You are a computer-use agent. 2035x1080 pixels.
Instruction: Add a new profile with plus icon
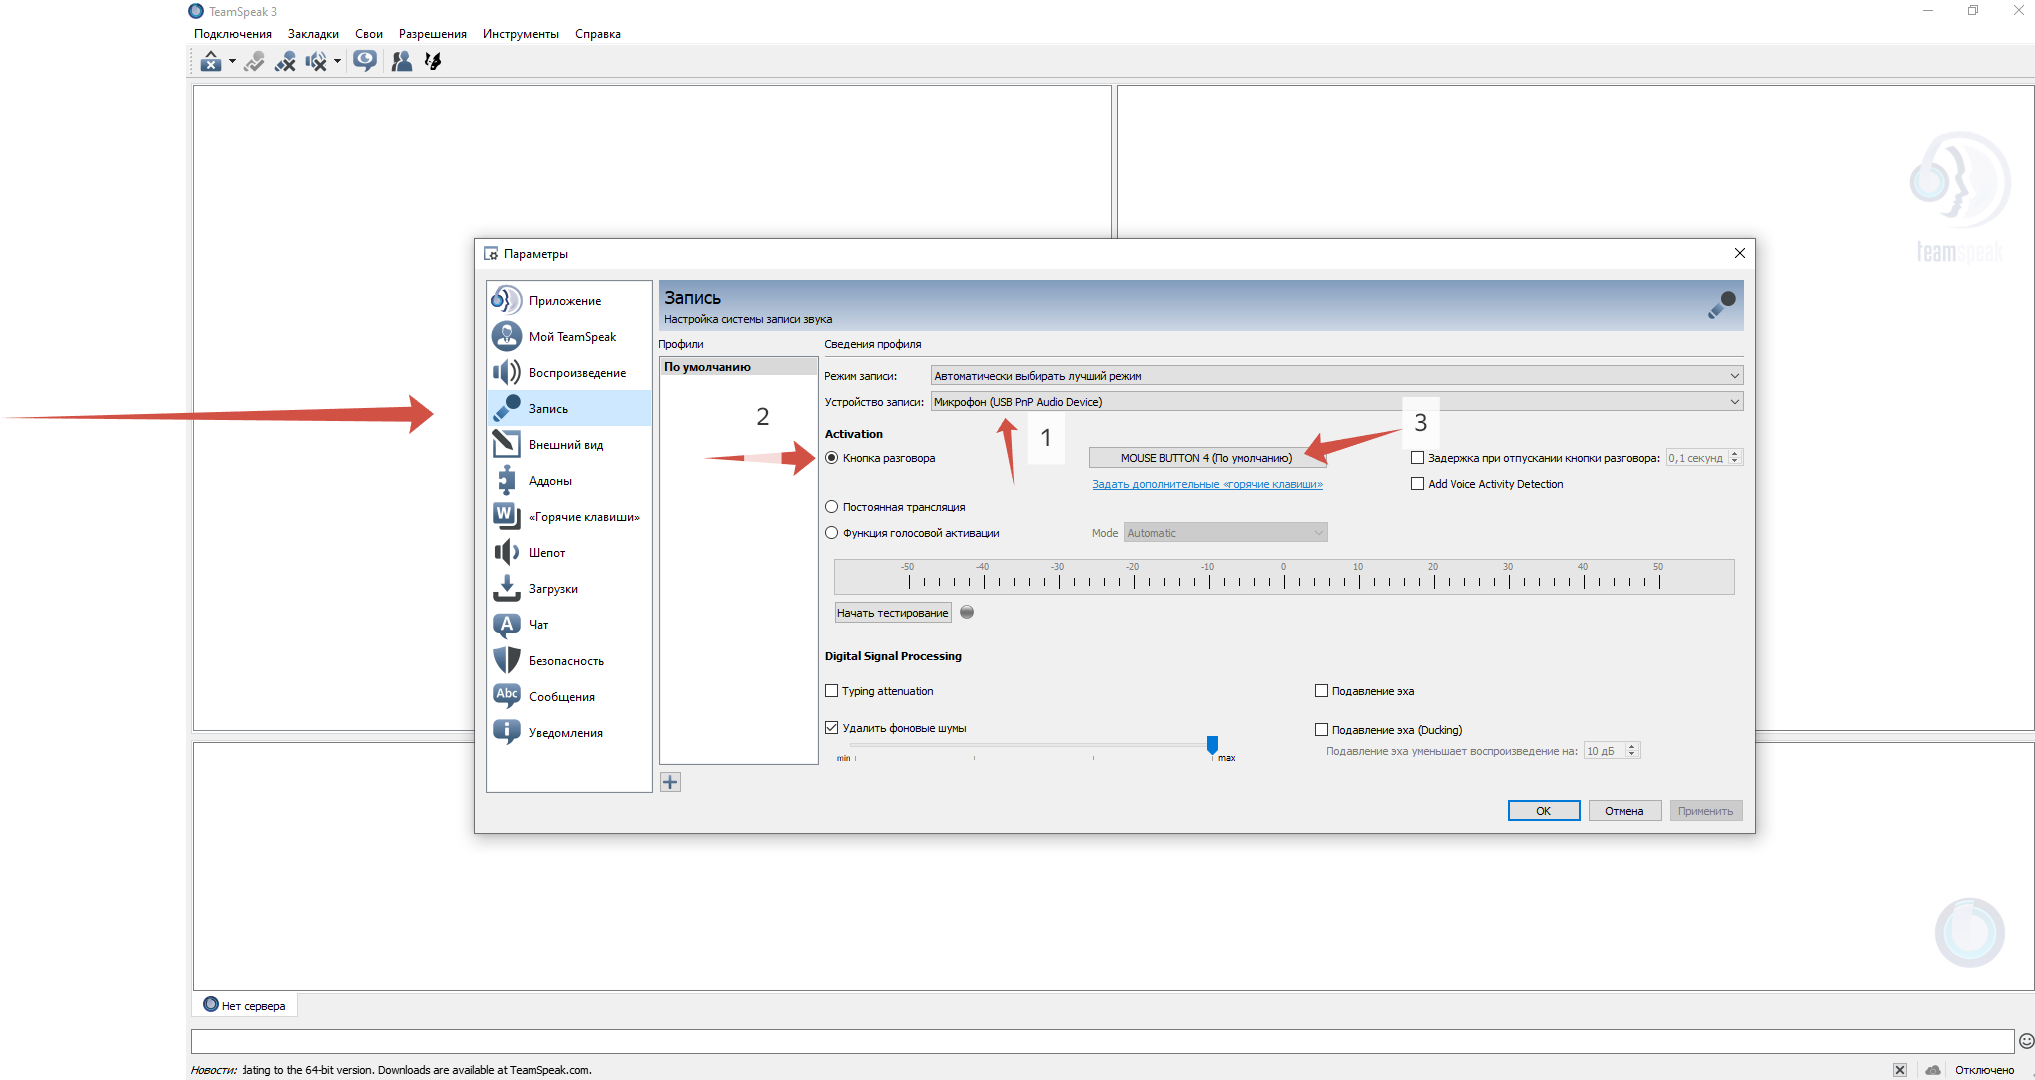click(670, 782)
